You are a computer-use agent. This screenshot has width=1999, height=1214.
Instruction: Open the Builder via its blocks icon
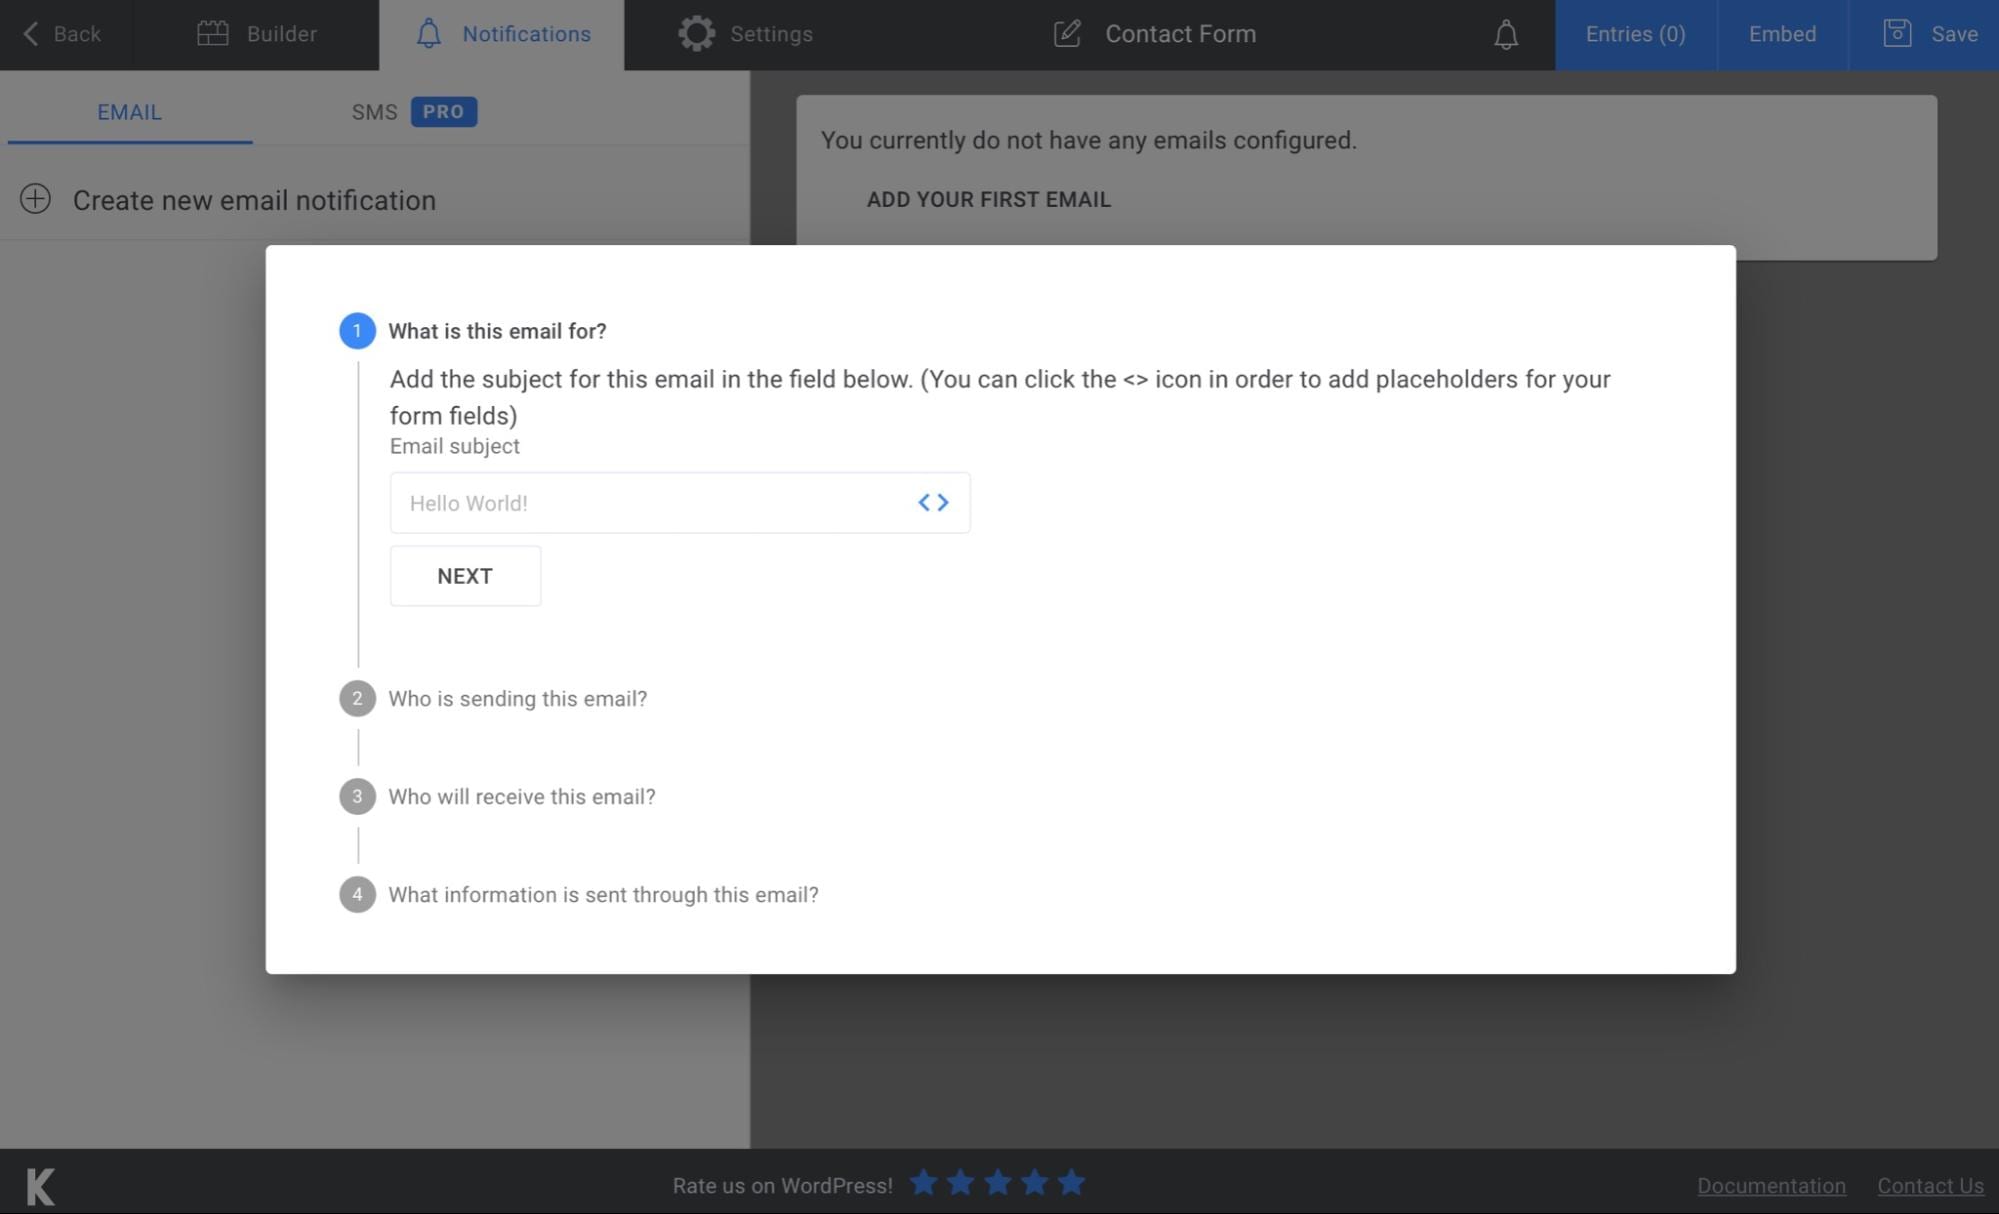coord(211,33)
